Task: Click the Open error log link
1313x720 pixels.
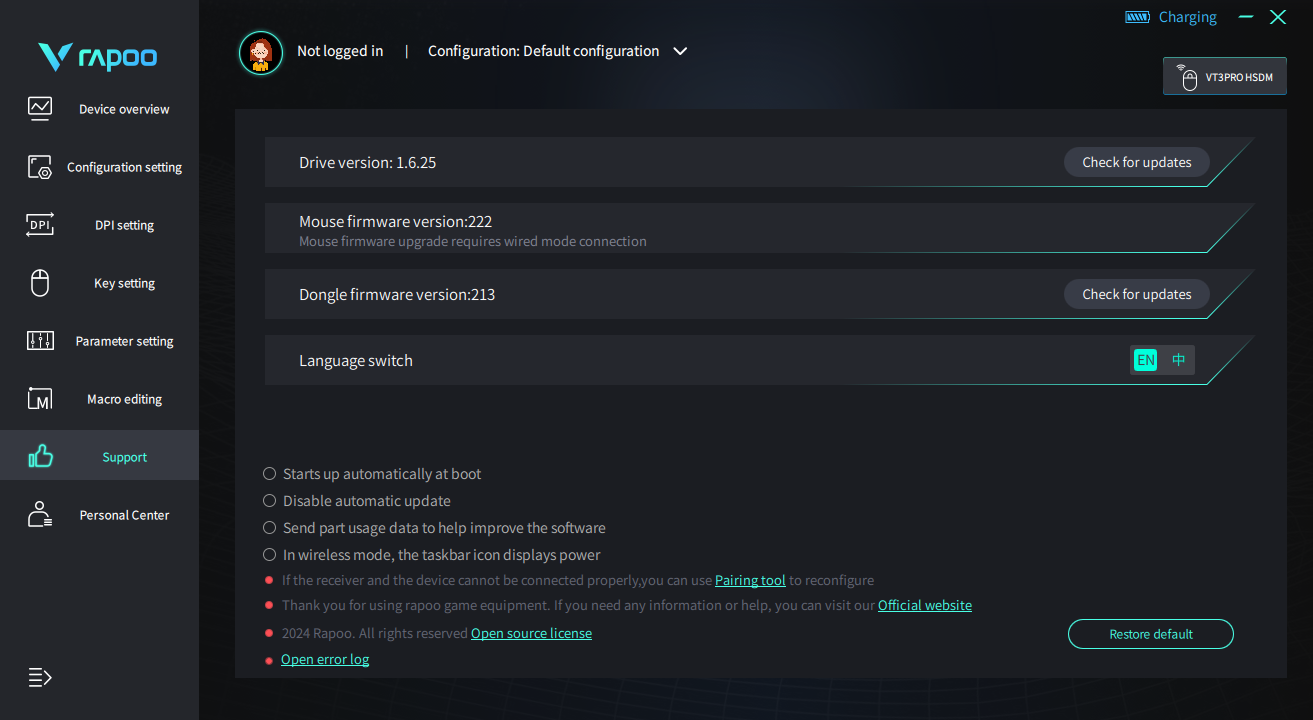Action: 325,659
